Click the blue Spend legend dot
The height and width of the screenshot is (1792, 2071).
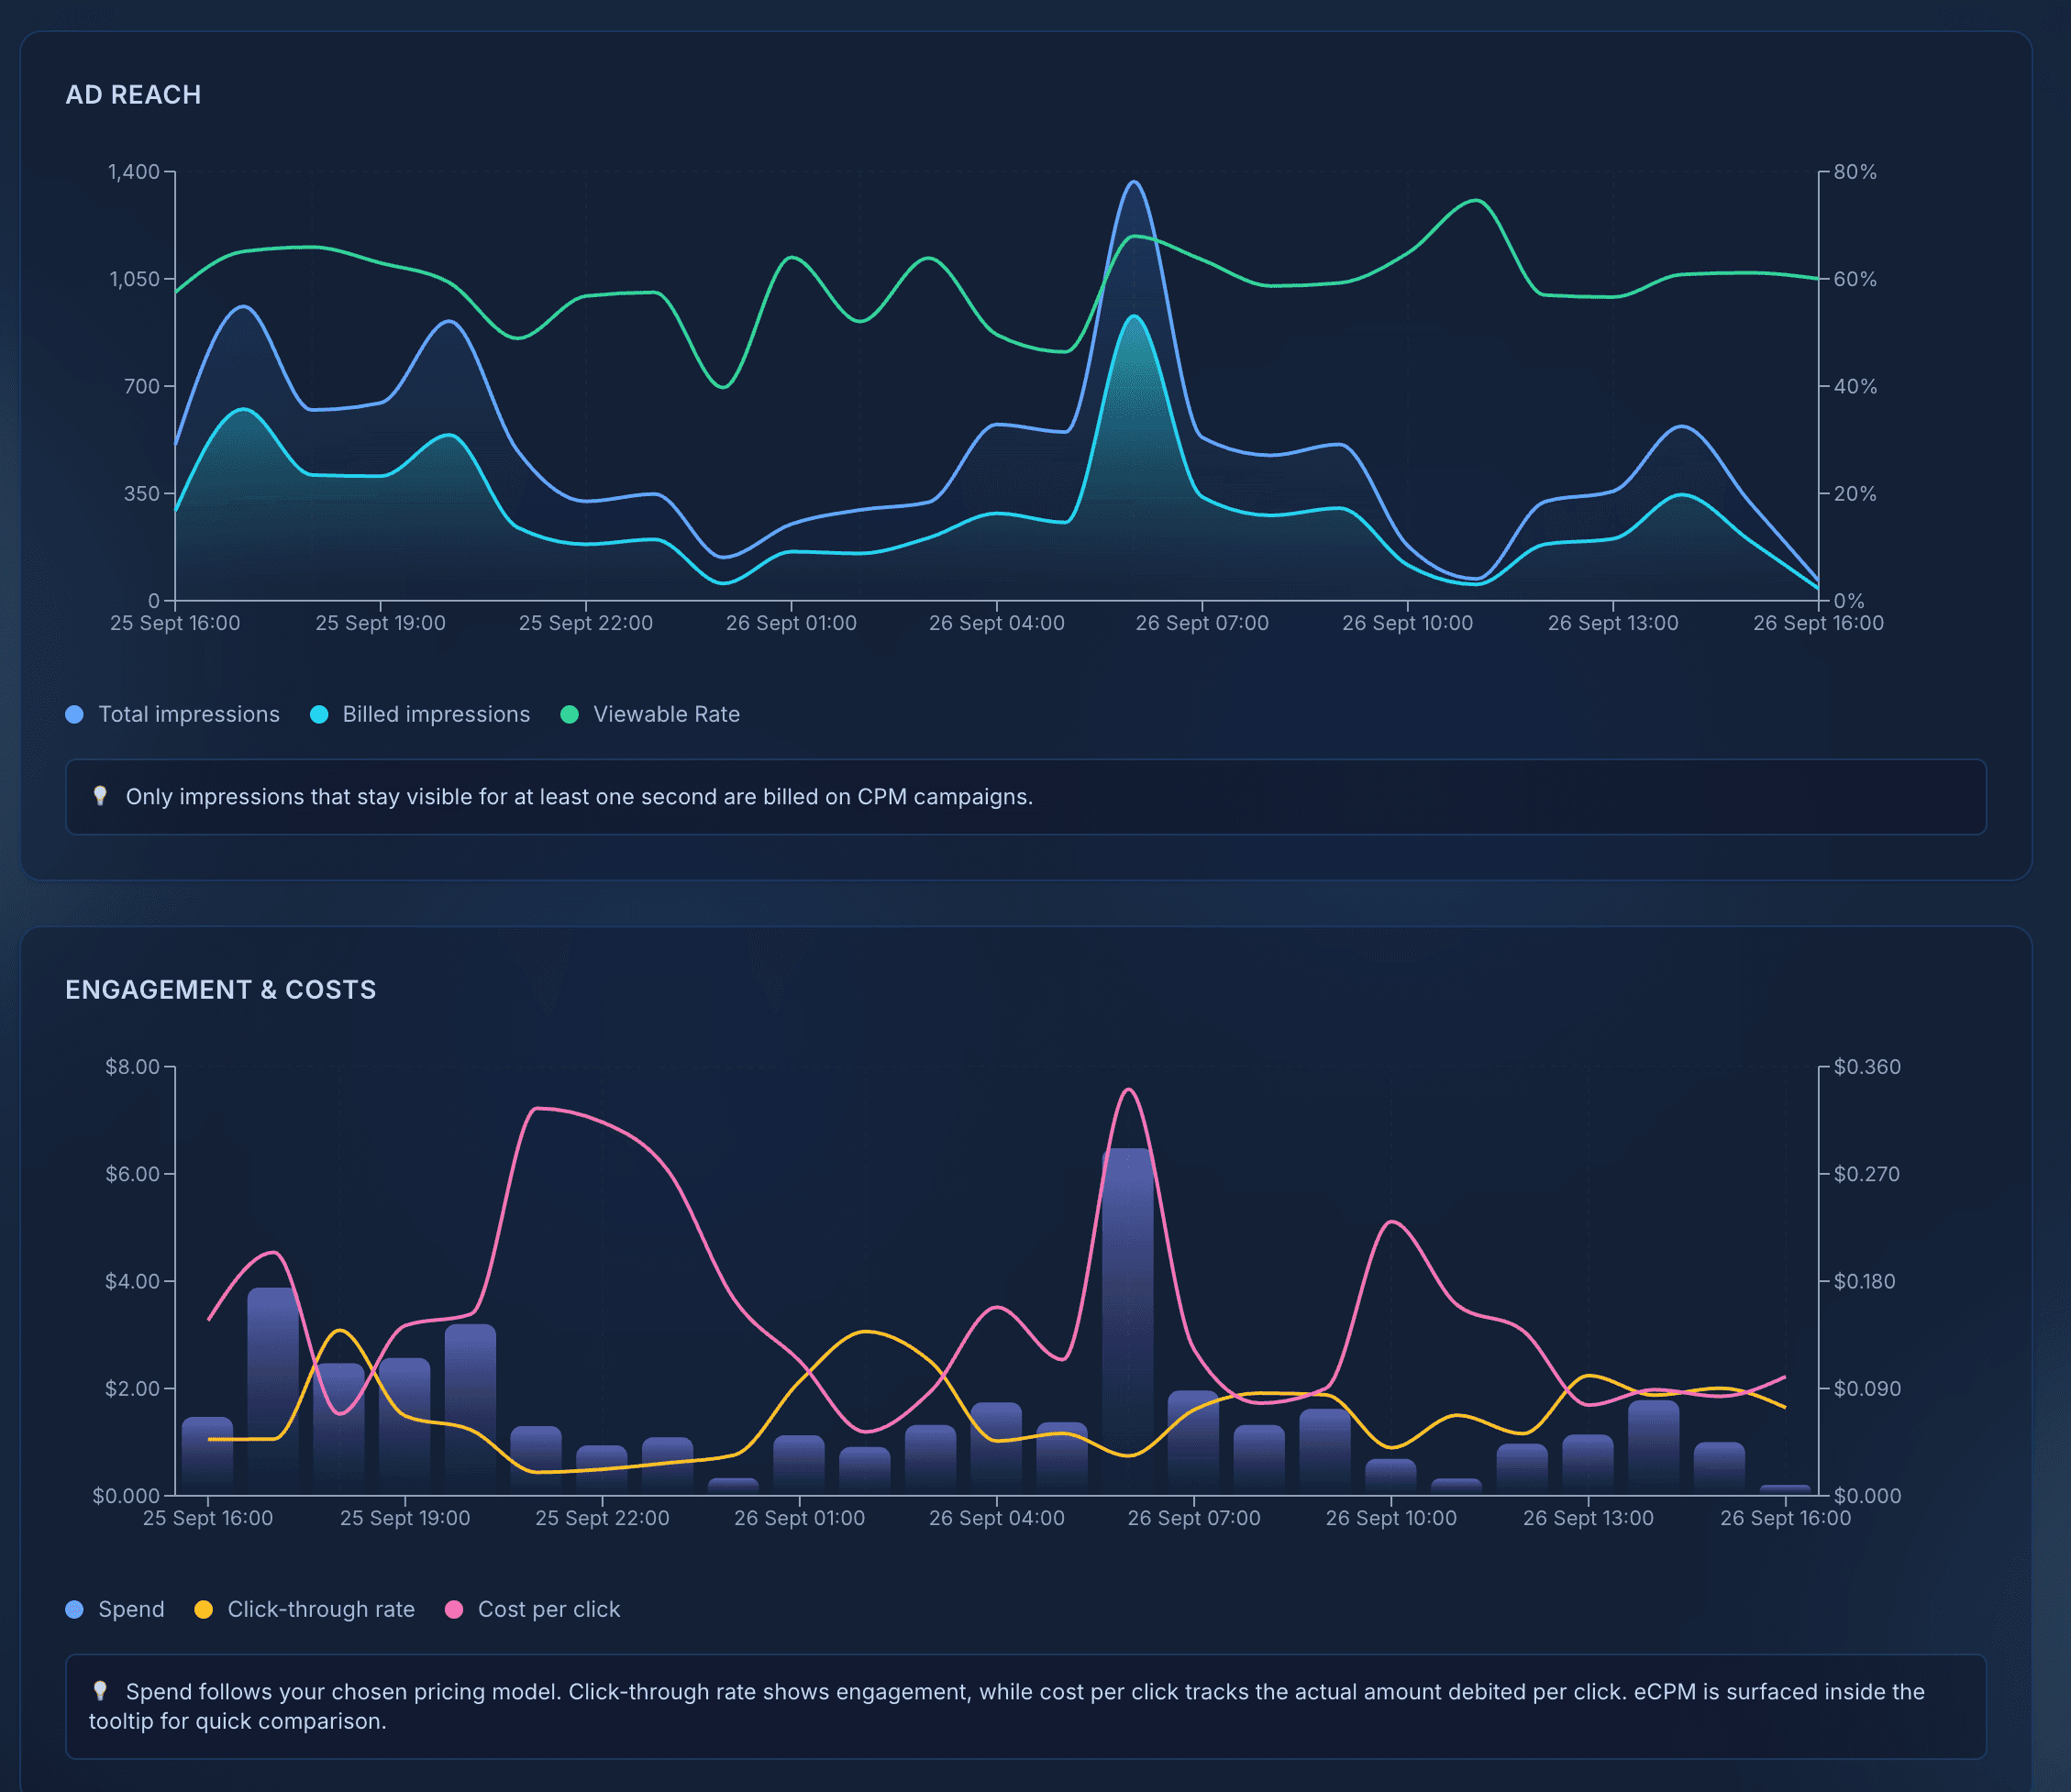point(74,1609)
